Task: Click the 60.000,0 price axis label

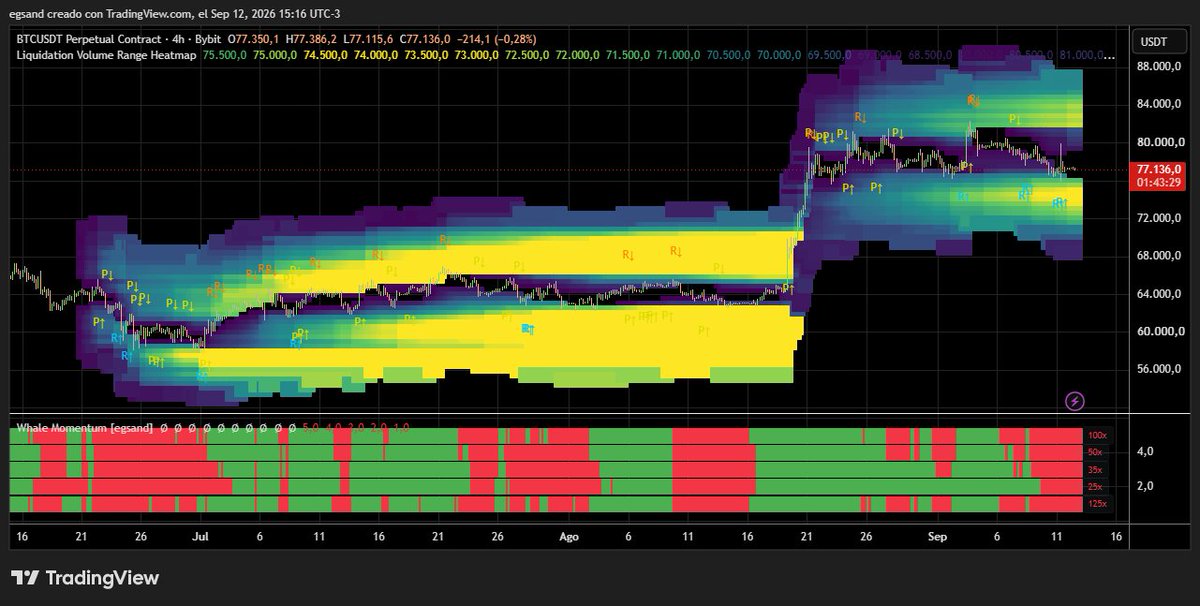Action: [x=1161, y=332]
